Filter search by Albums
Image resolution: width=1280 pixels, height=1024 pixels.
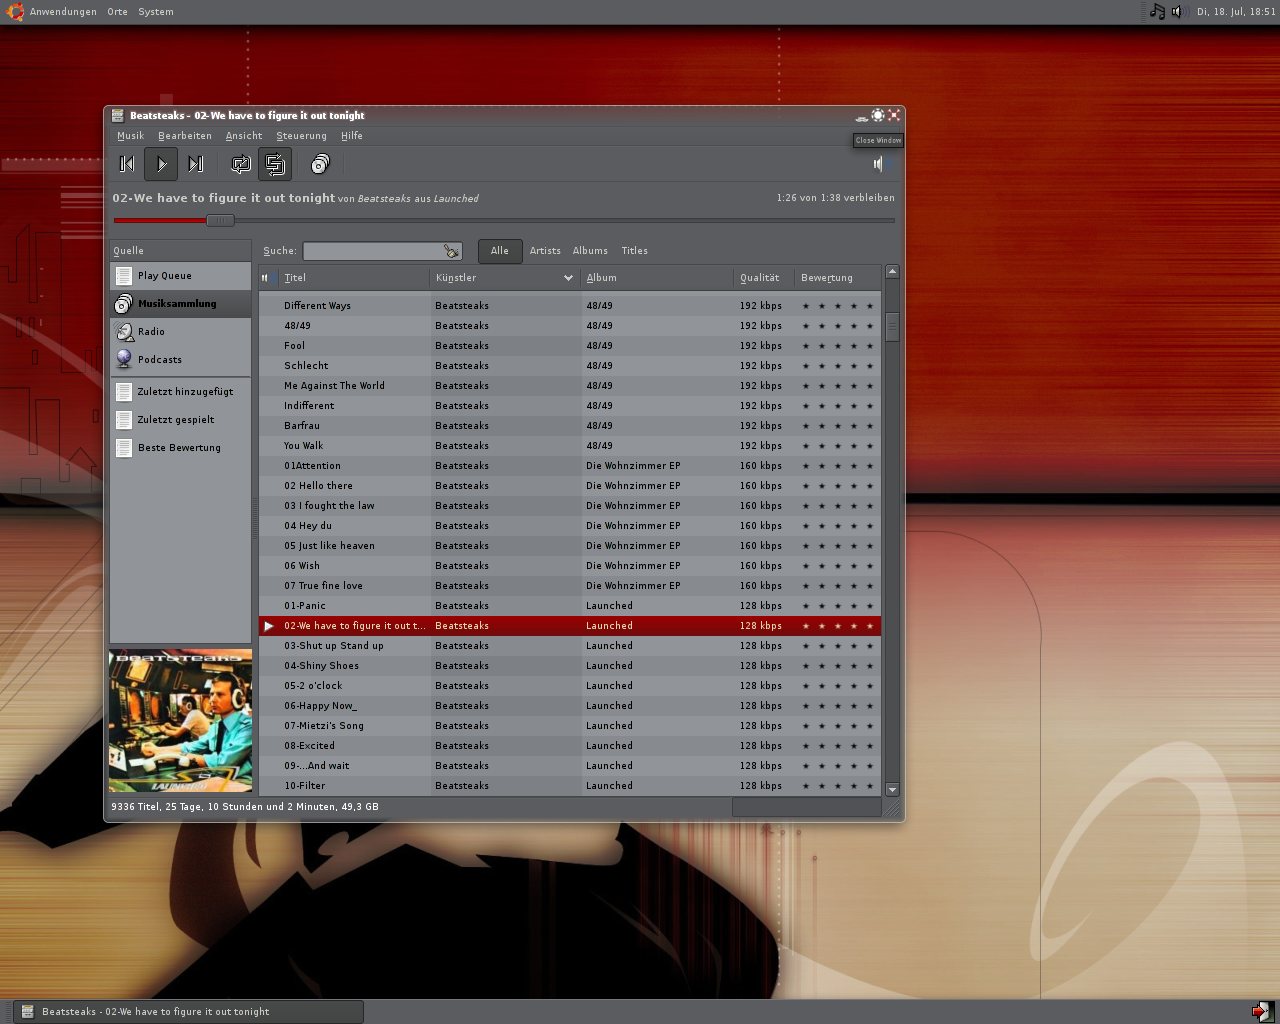(590, 251)
